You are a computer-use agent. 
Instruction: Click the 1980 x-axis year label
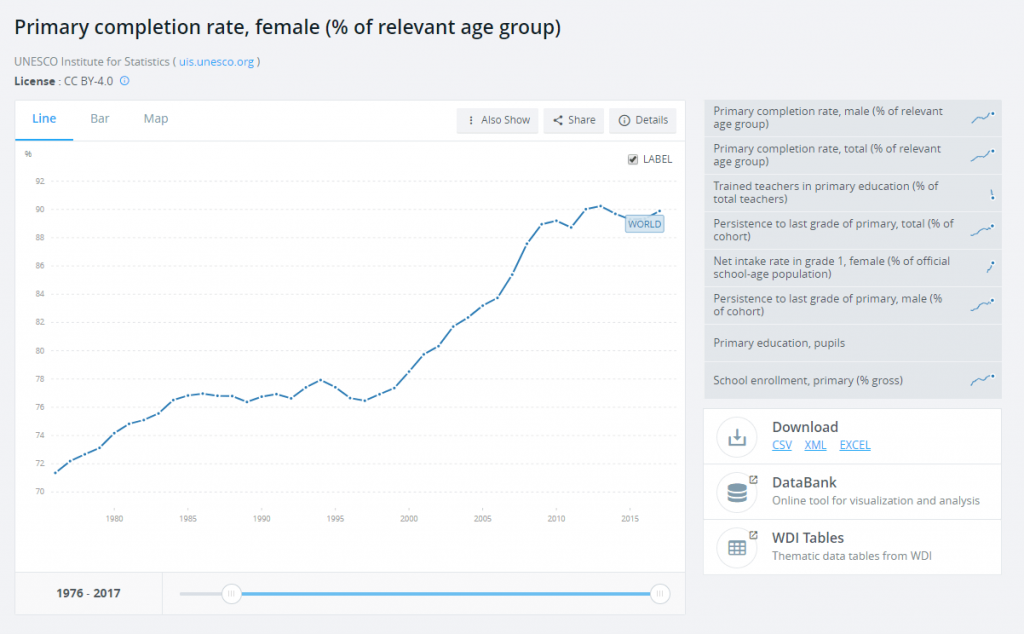click(x=114, y=518)
